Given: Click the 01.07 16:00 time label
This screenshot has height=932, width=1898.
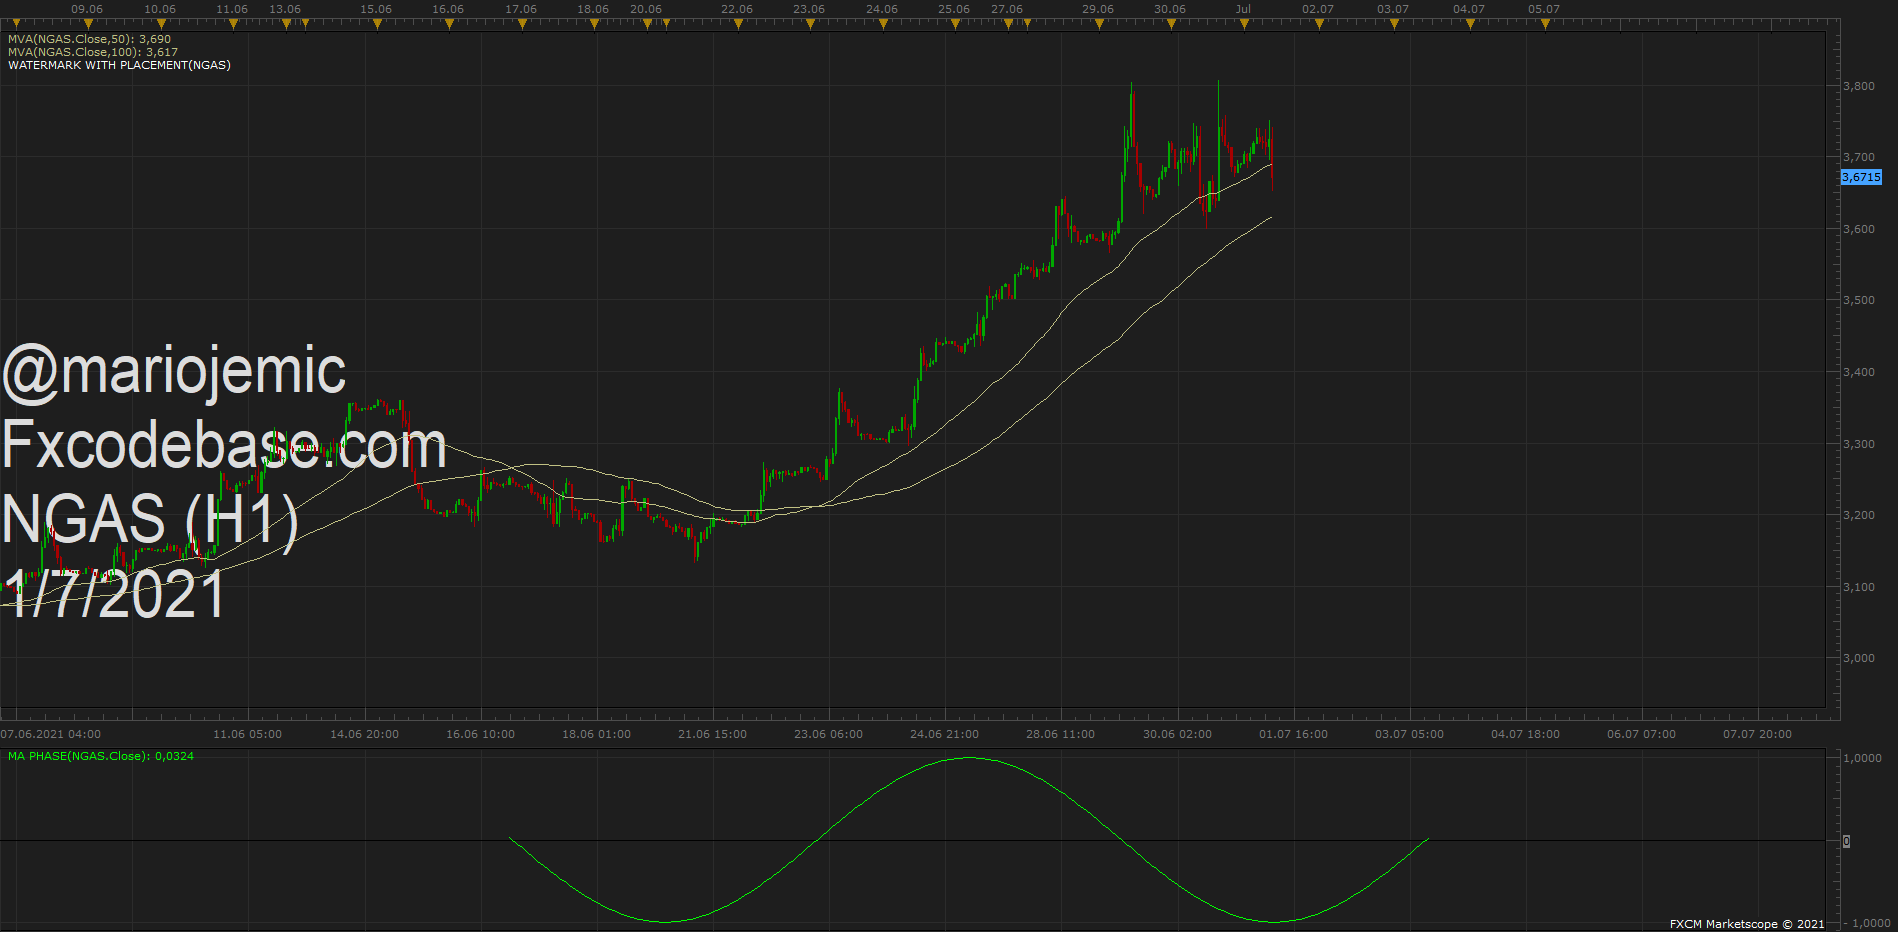Looking at the screenshot, I should click(x=1293, y=734).
